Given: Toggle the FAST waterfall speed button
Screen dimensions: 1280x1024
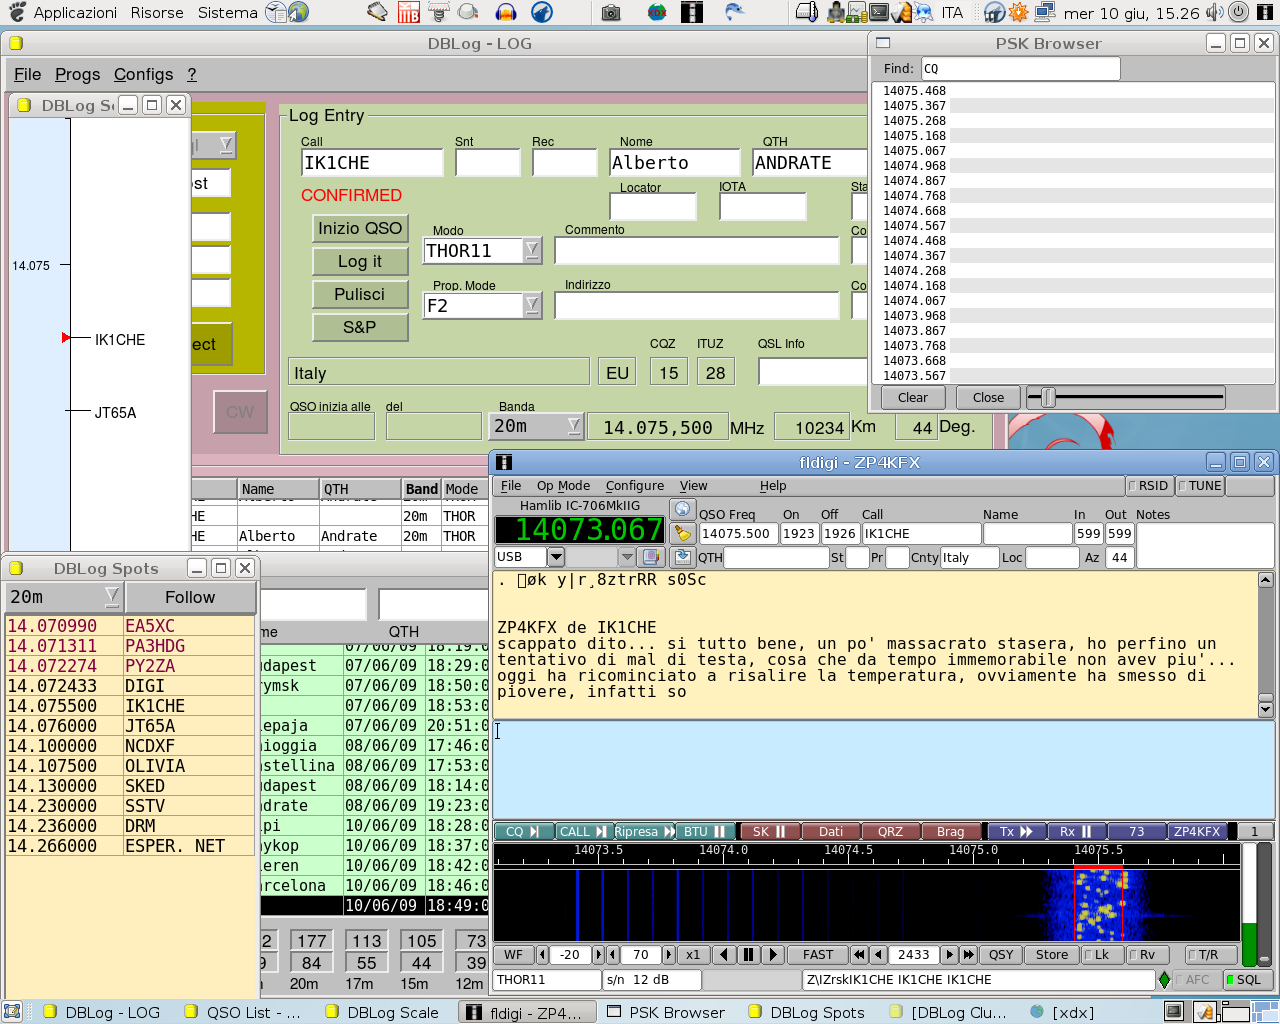Looking at the screenshot, I should tap(817, 955).
